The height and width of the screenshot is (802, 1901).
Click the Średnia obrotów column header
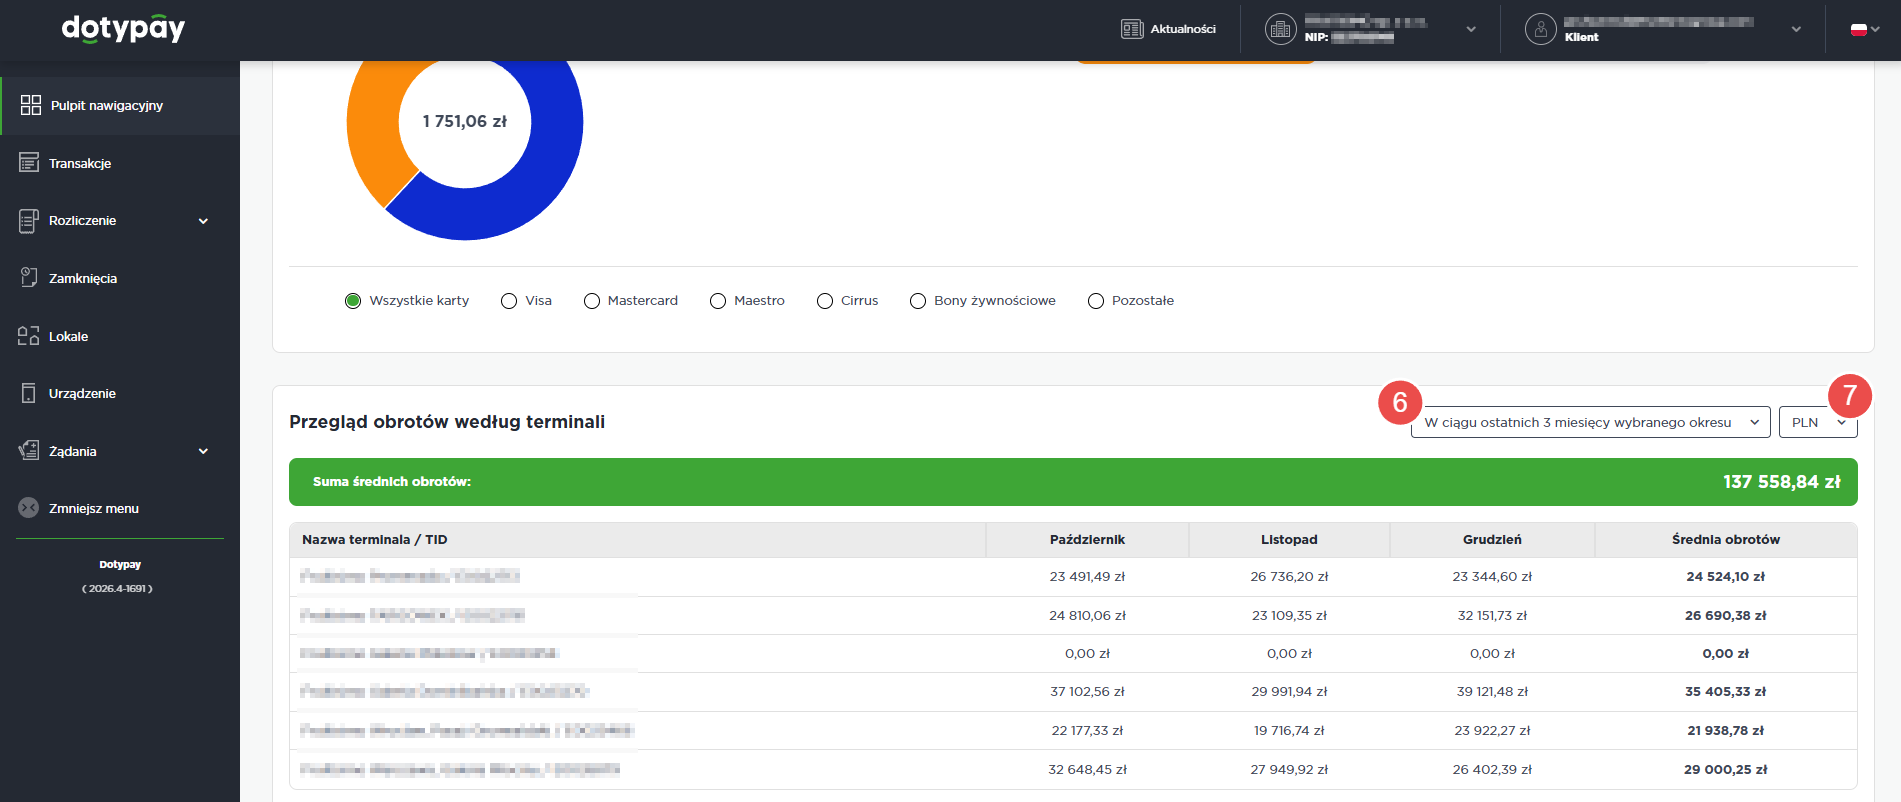pyautogui.click(x=1725, y=540)
